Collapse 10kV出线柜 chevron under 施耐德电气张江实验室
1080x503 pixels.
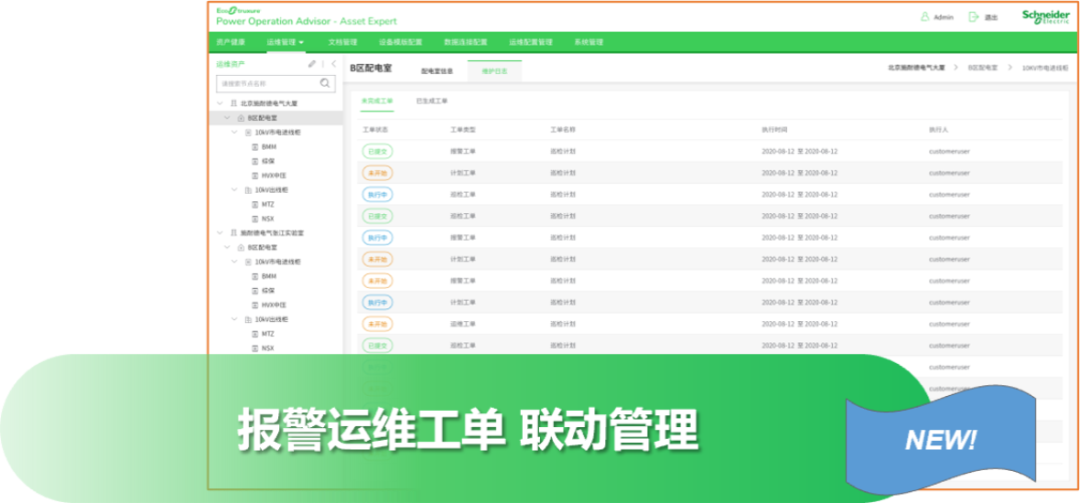[x=235, y=319]
